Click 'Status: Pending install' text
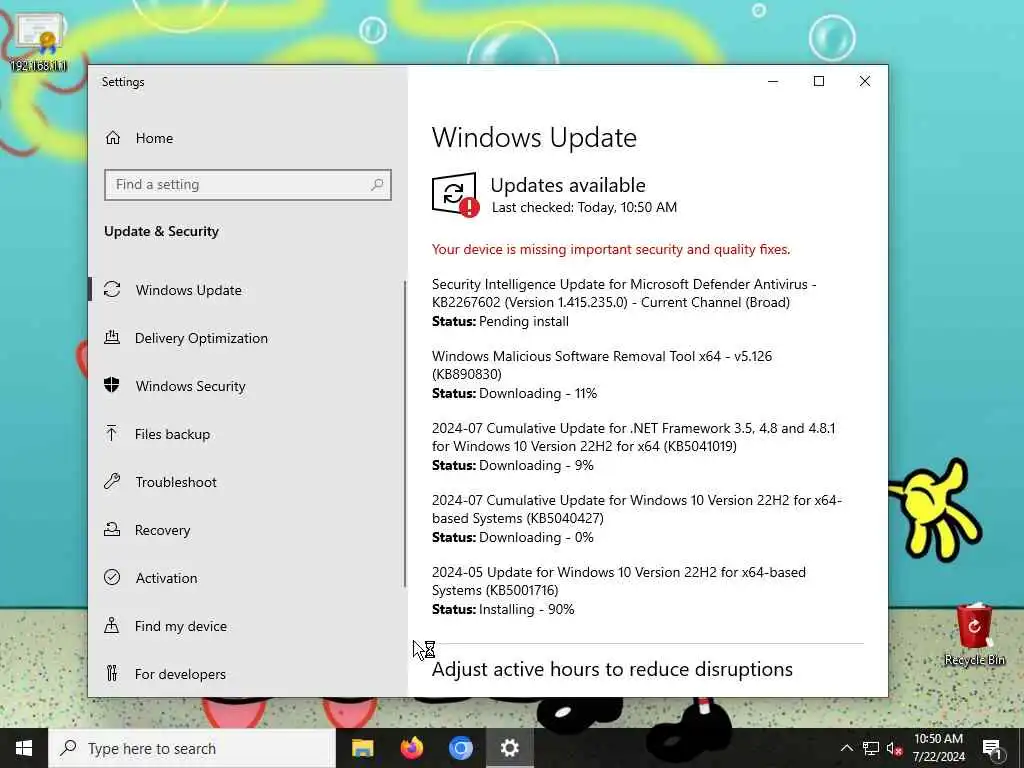1024x768 pixels. tap(500, 321)
